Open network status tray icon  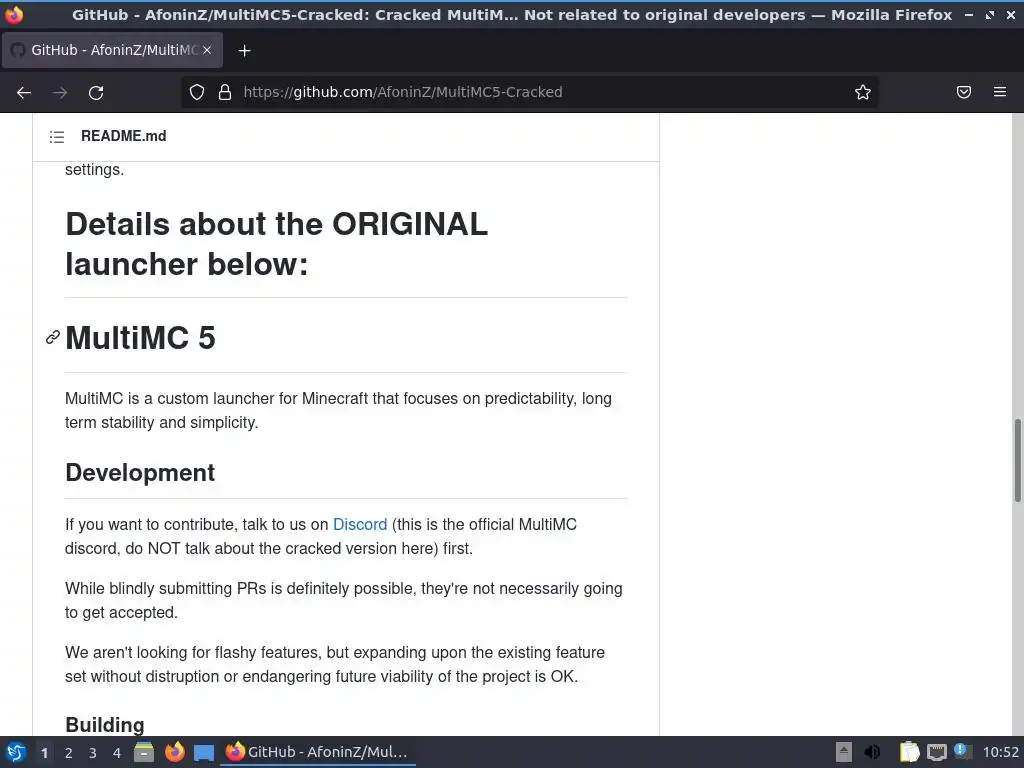pyautogui.click(x=936, y=752)
